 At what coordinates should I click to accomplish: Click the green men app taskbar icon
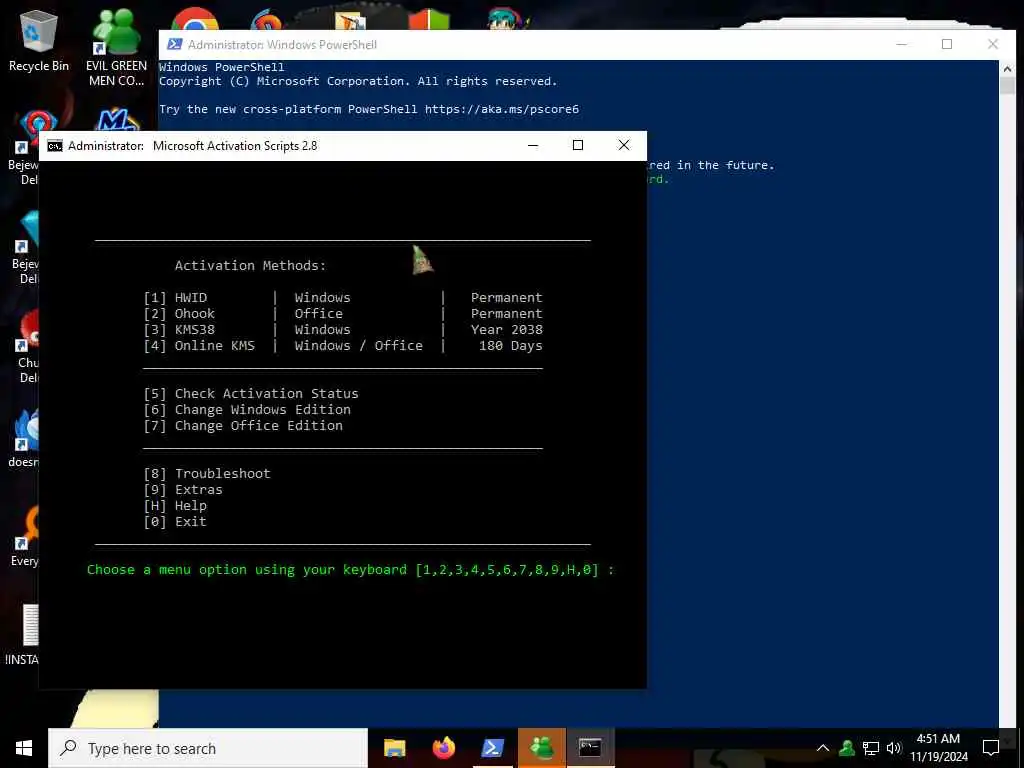click(541, 748)
